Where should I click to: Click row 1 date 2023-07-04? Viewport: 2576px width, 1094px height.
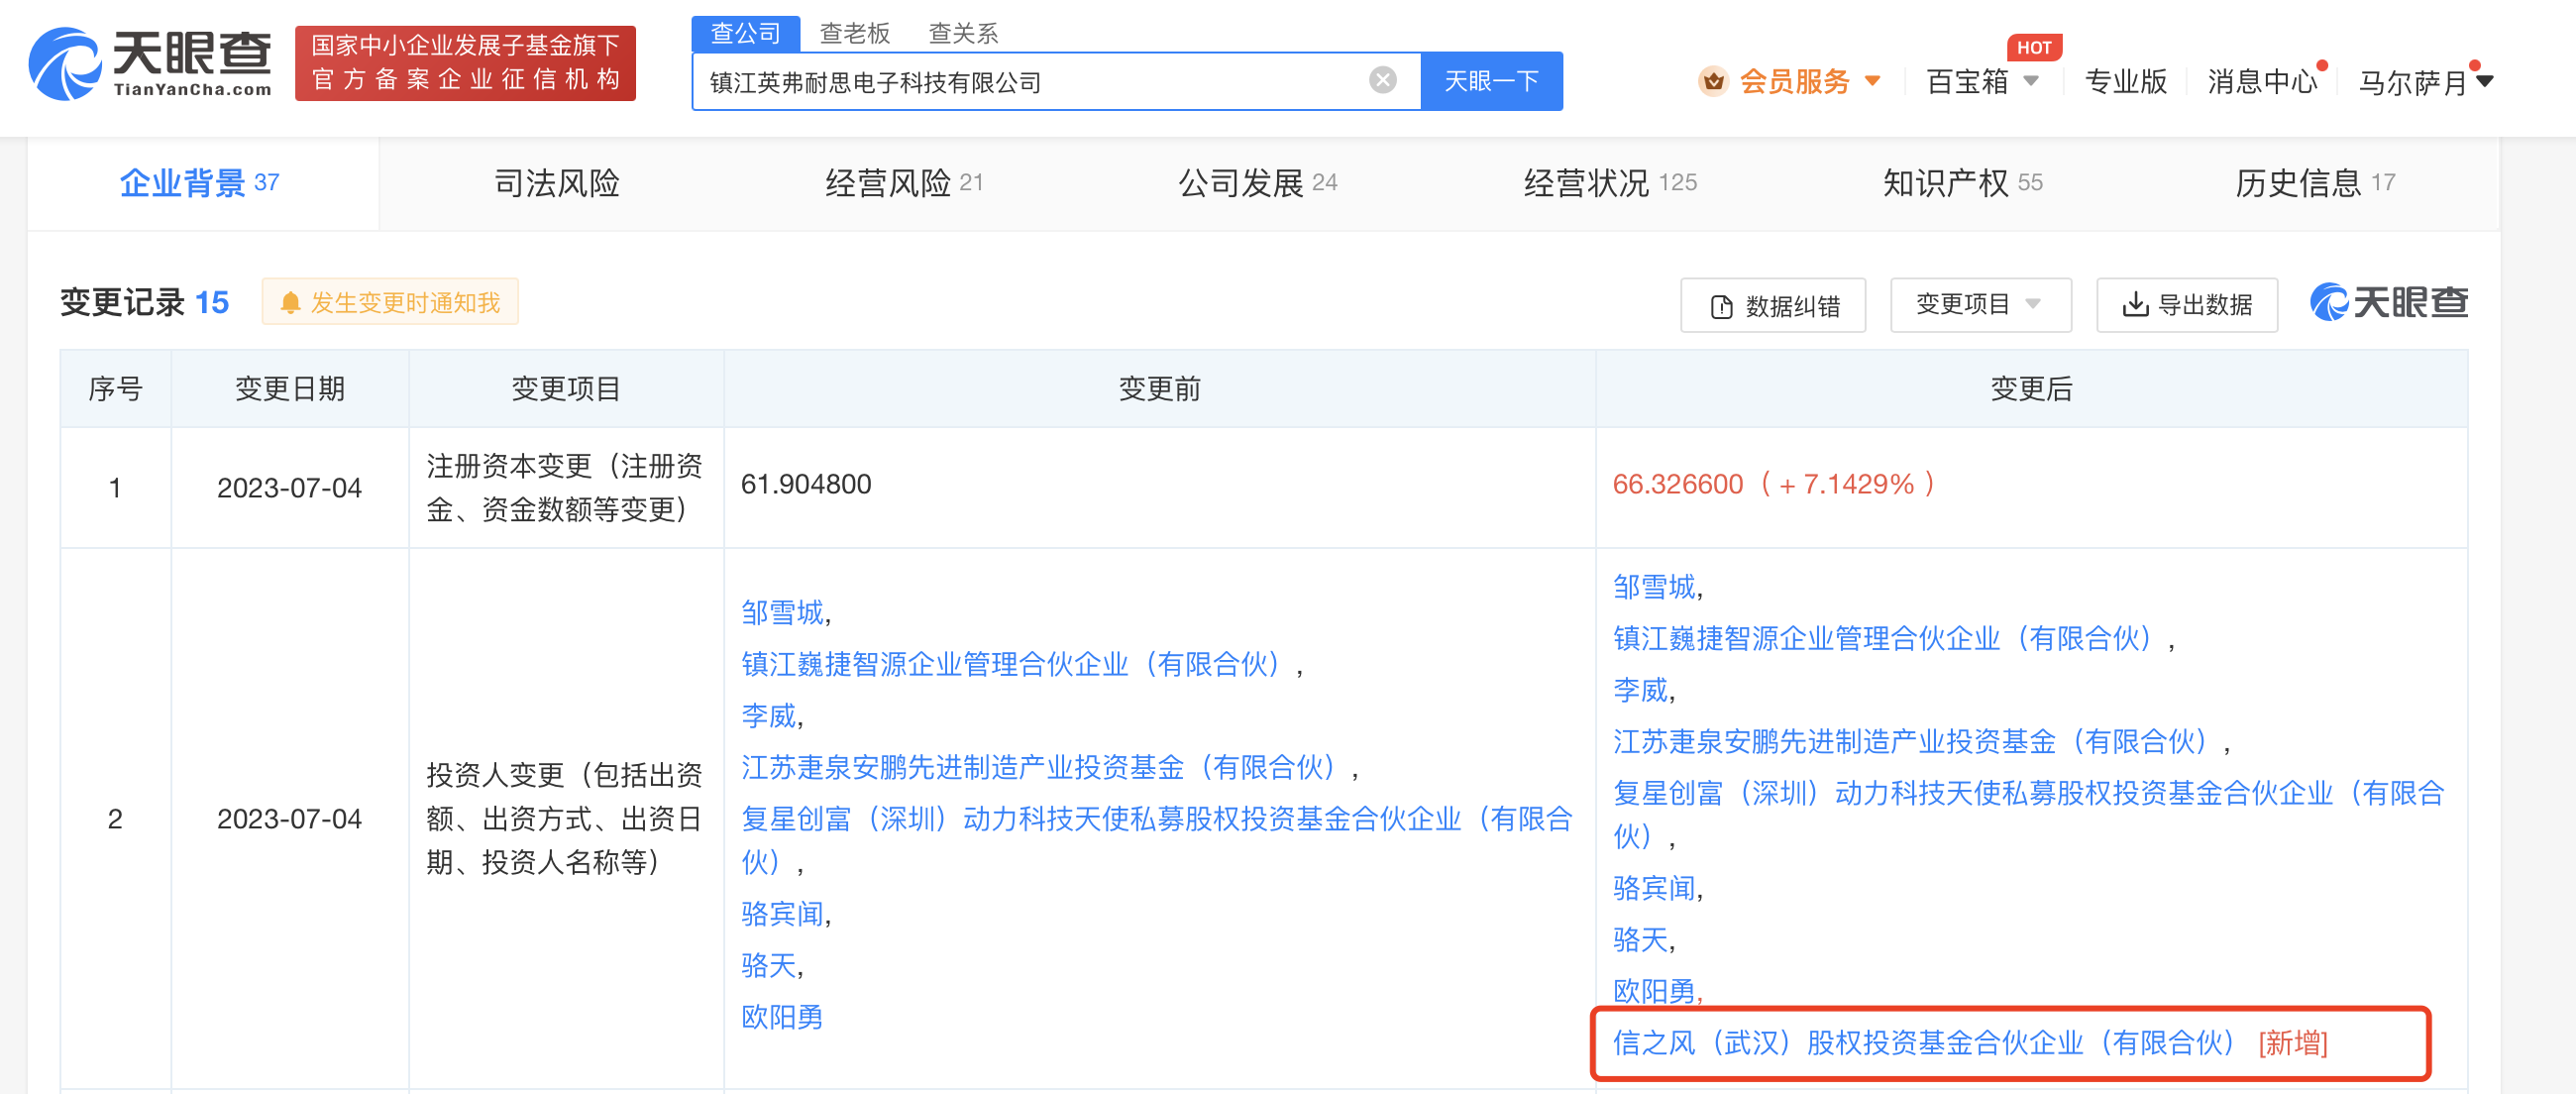pos(289,488)
